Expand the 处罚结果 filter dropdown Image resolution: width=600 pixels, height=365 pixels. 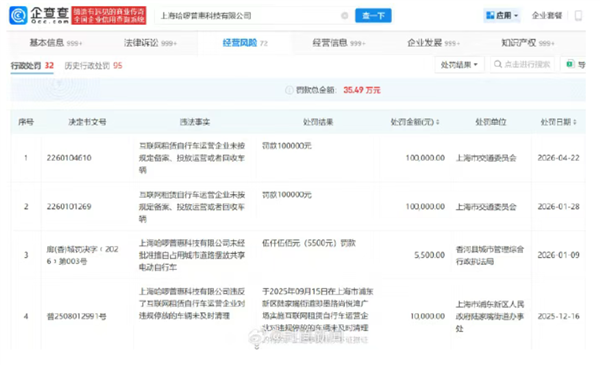(x=459, y=65)
